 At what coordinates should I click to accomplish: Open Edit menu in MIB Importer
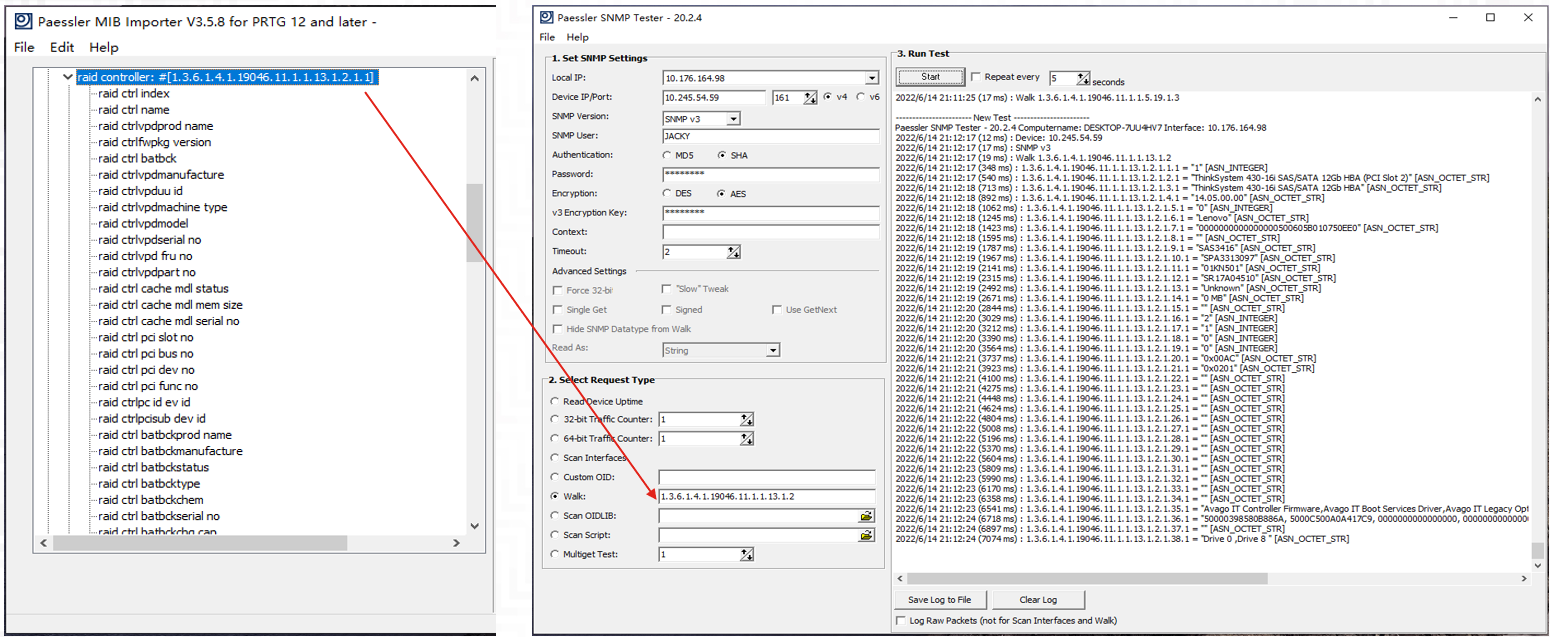(x=62, y=47)
